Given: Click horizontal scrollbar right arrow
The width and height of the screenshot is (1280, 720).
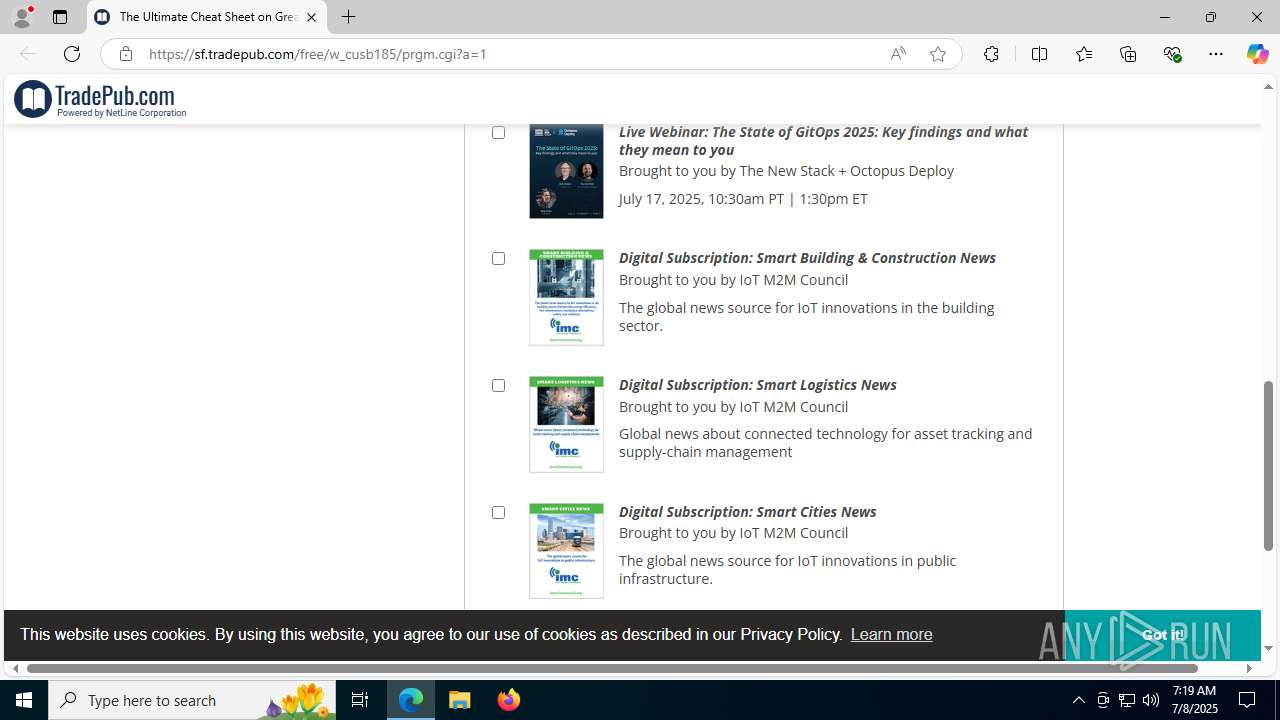Looking at the screenshot, I should (1249, 668).
